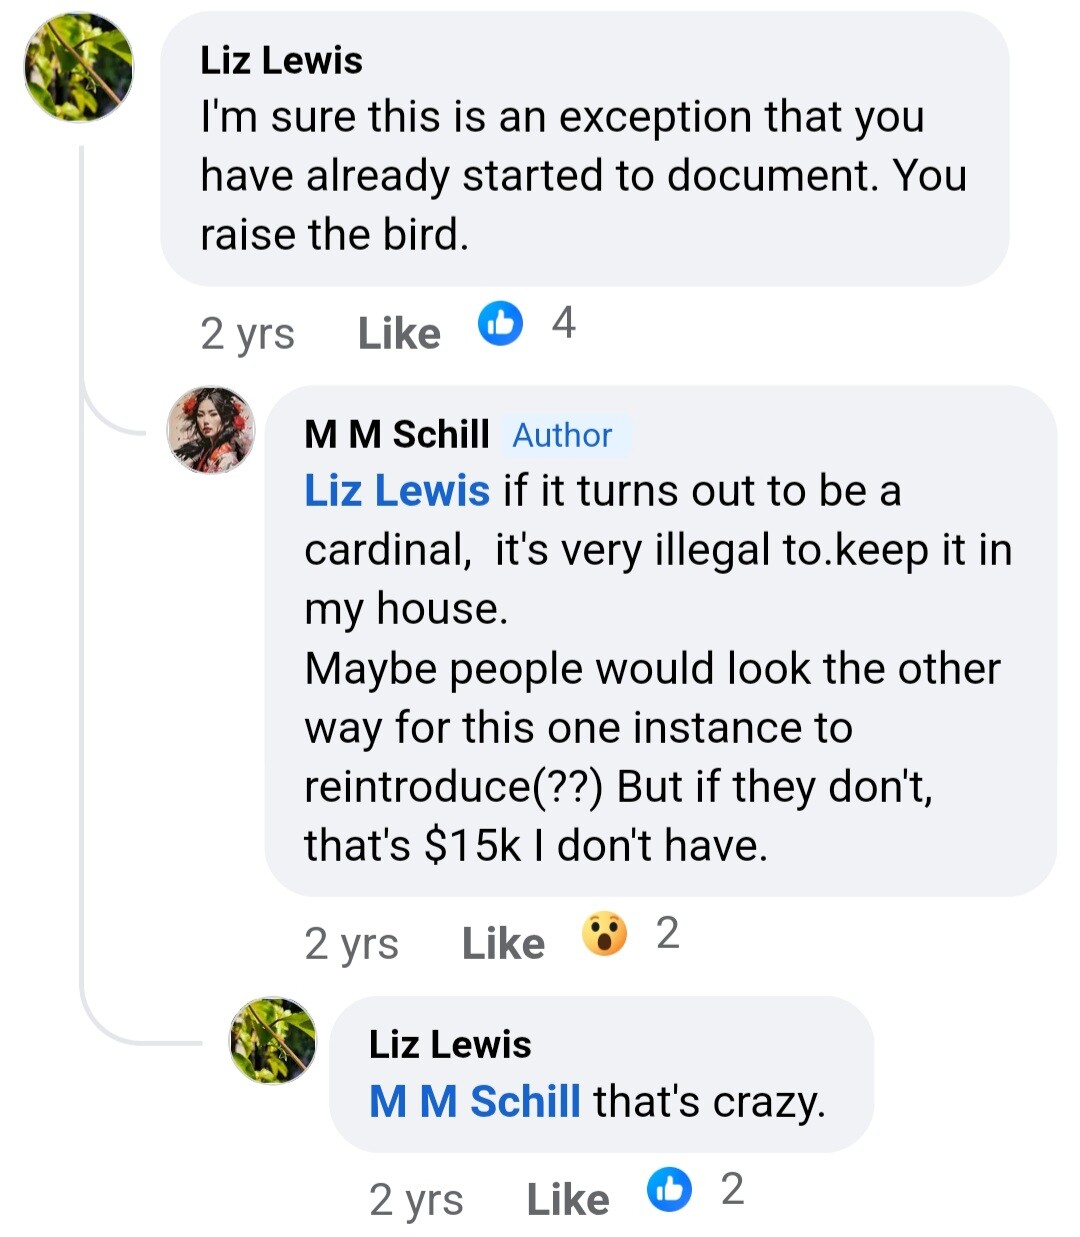Click 2 yrs timestamp on first comment

247,334
